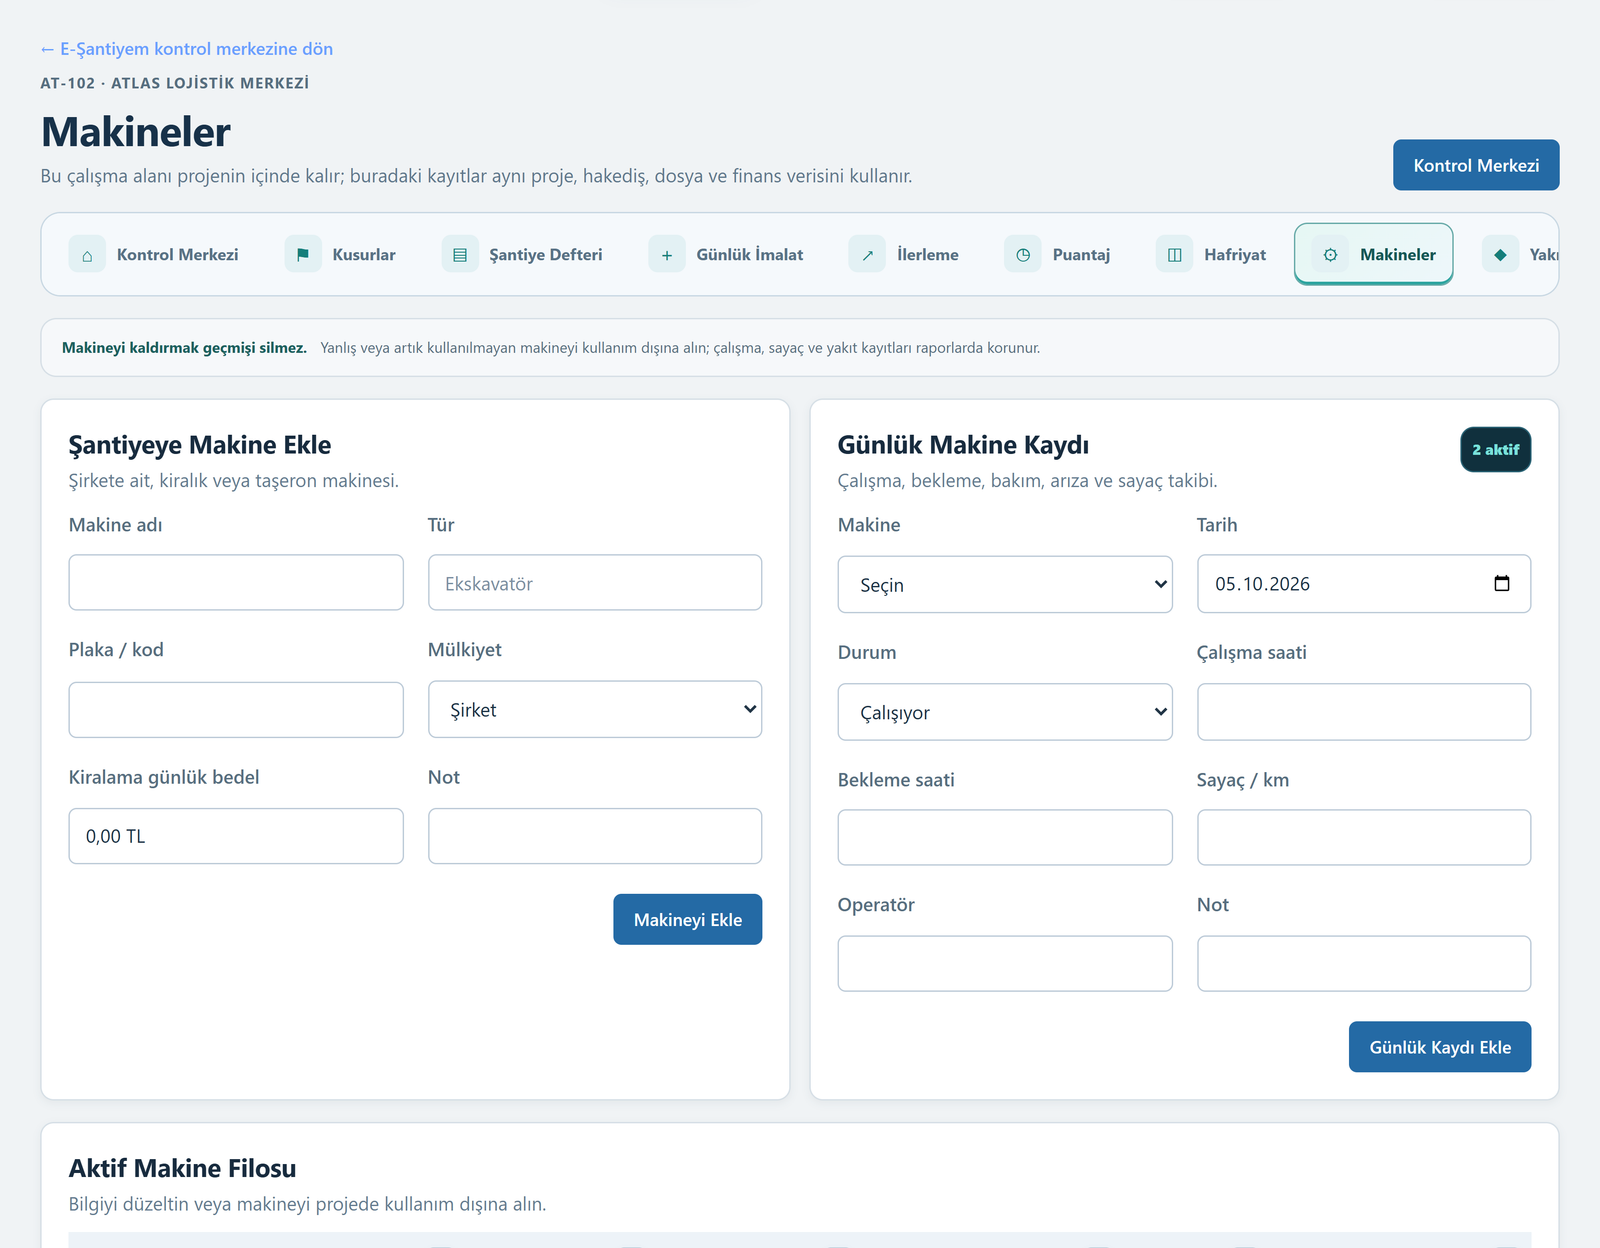Click the flag icon of Kusurlar tab
This screenshot has height=1248, width=1600.
click(303, 255)
